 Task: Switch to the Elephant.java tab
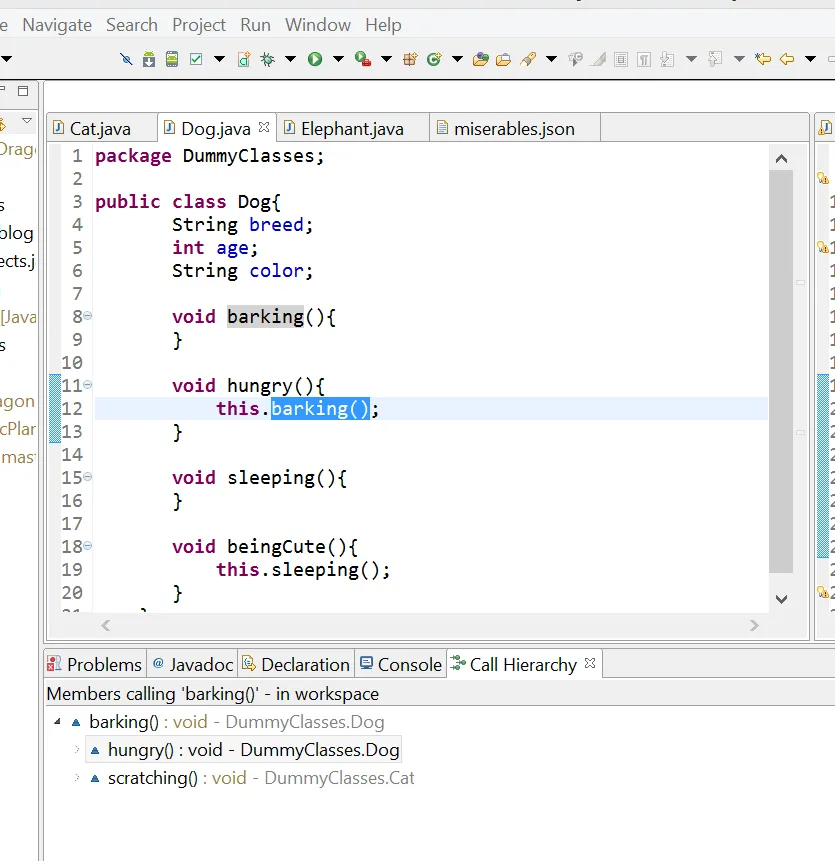(351, 129)
